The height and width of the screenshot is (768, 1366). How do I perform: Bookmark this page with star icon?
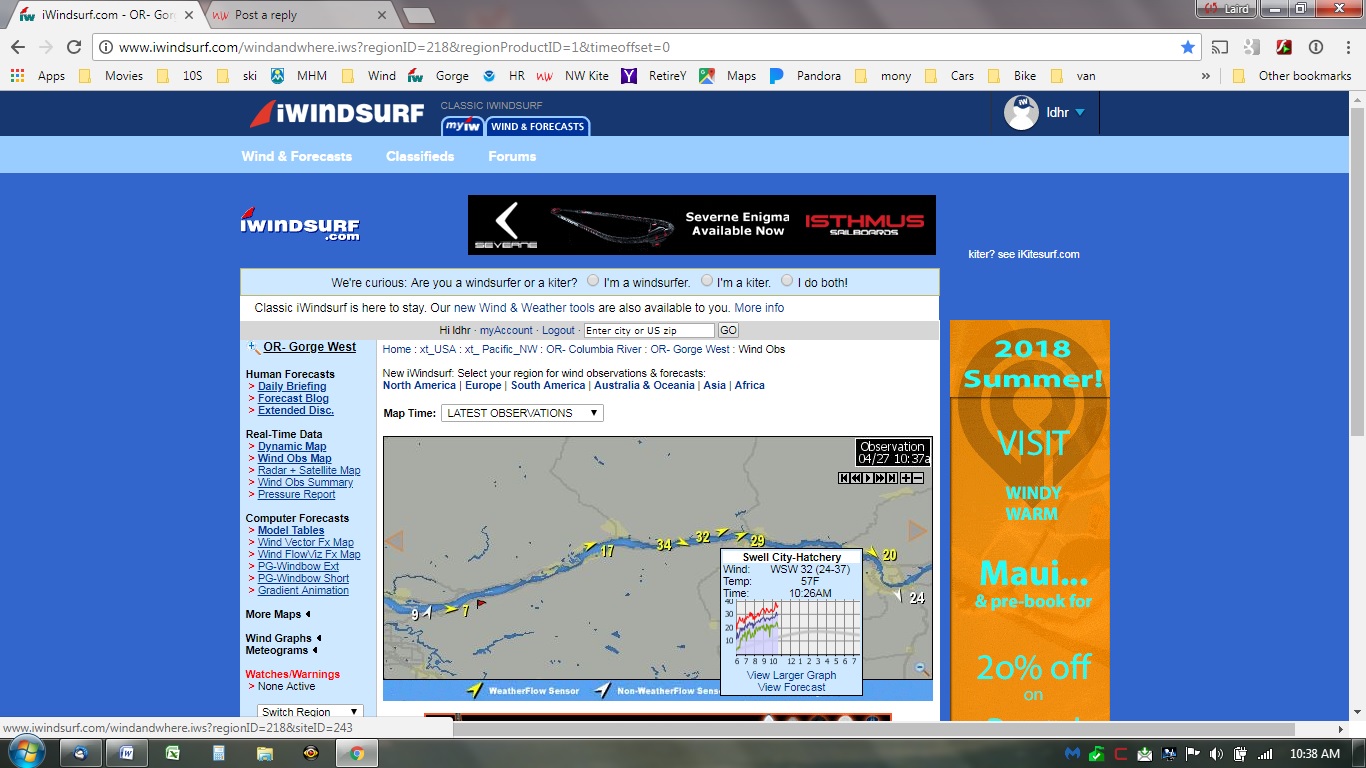1187,47
